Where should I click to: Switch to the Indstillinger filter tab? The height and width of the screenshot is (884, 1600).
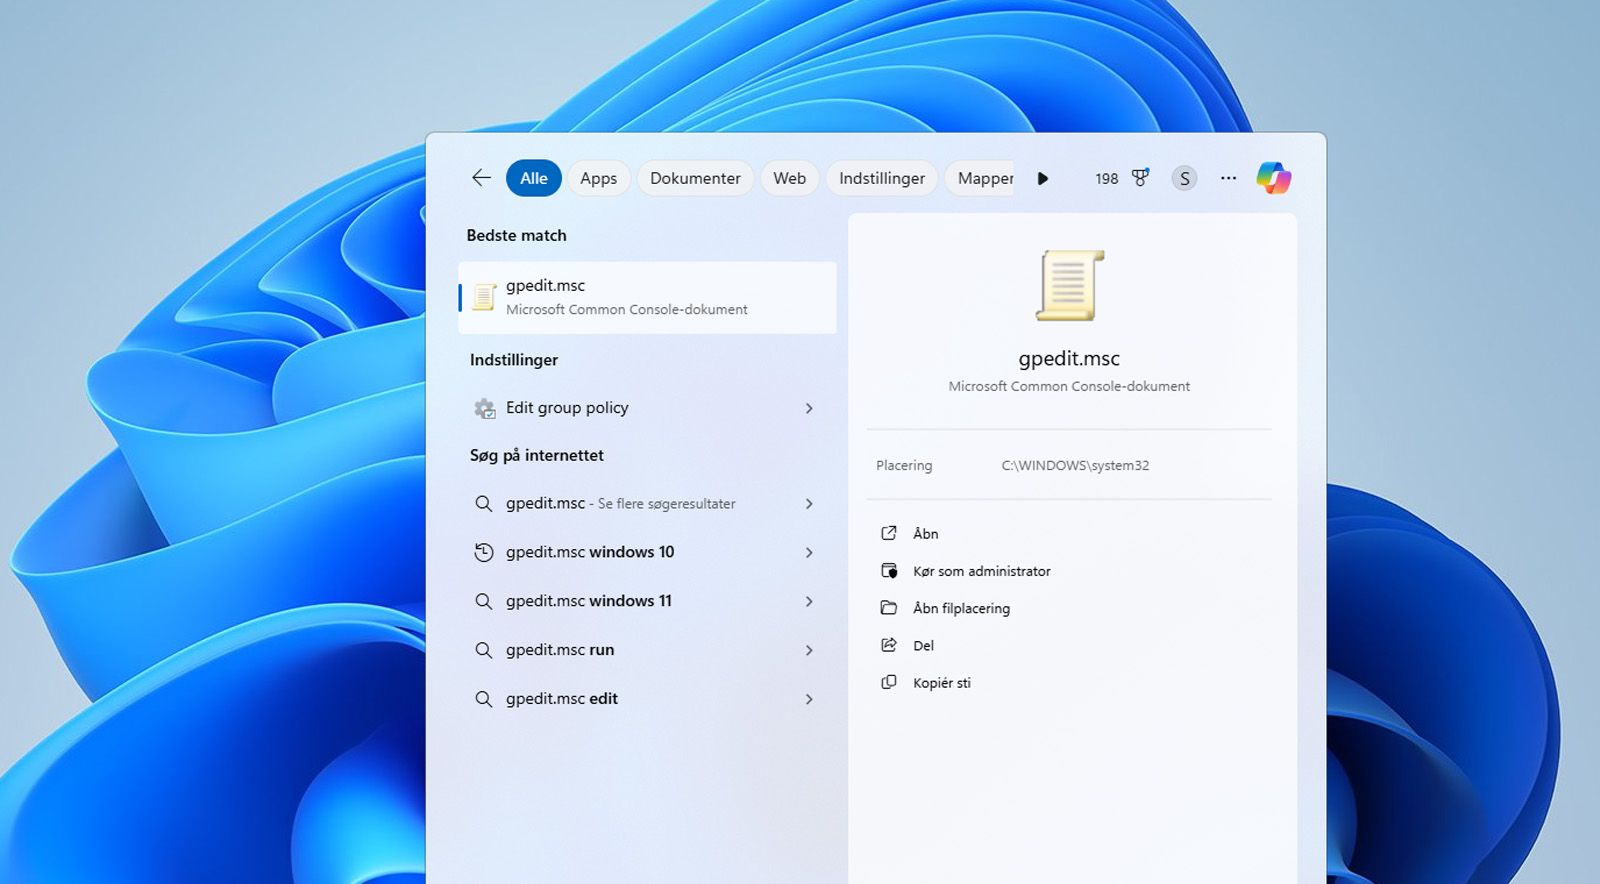pyautogui.click(x=882, y=178)
